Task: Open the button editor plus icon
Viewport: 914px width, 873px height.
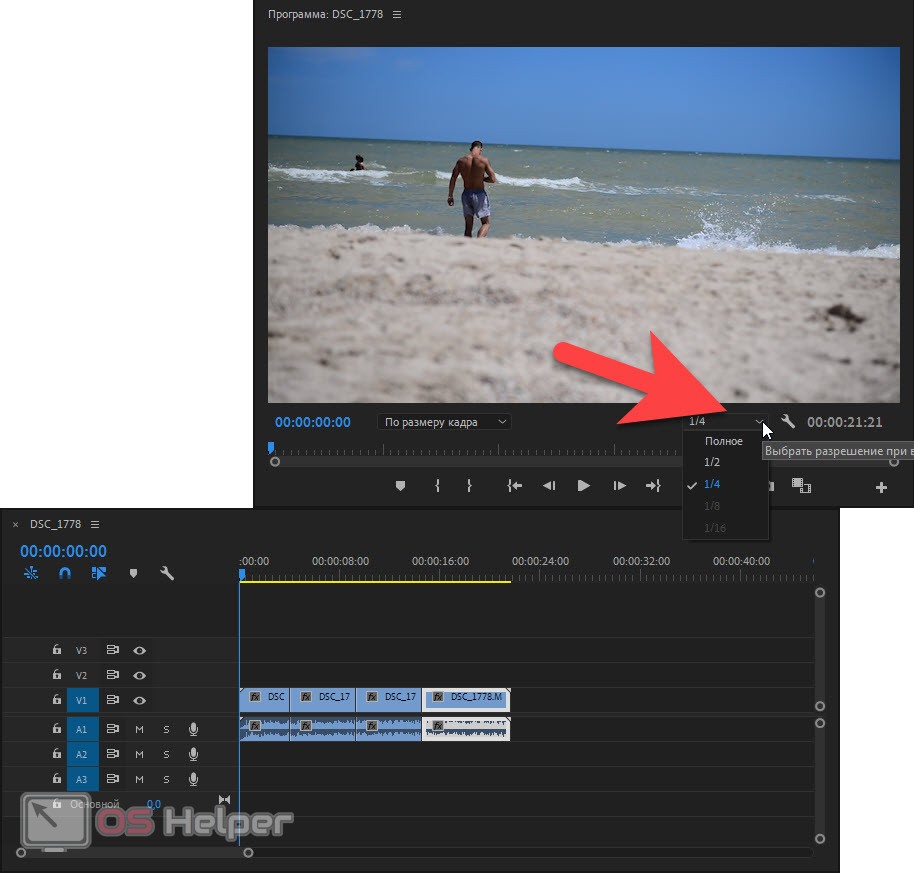Action: coord(881,487)
